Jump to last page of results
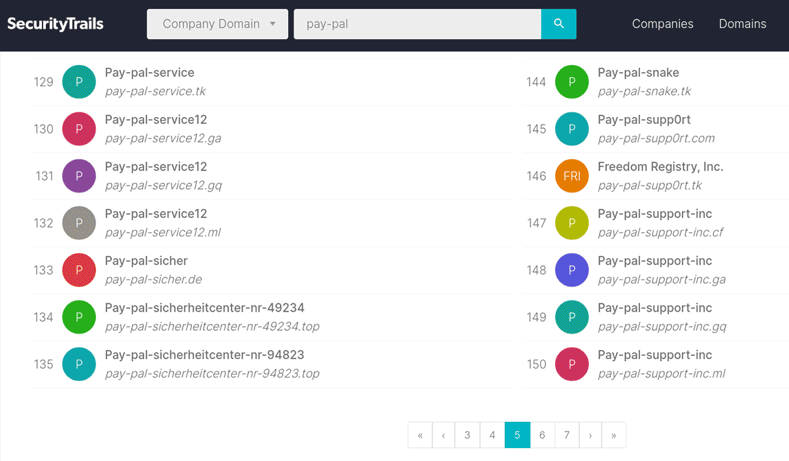Screen dimensions: 789x461 [x=614, y=435]
